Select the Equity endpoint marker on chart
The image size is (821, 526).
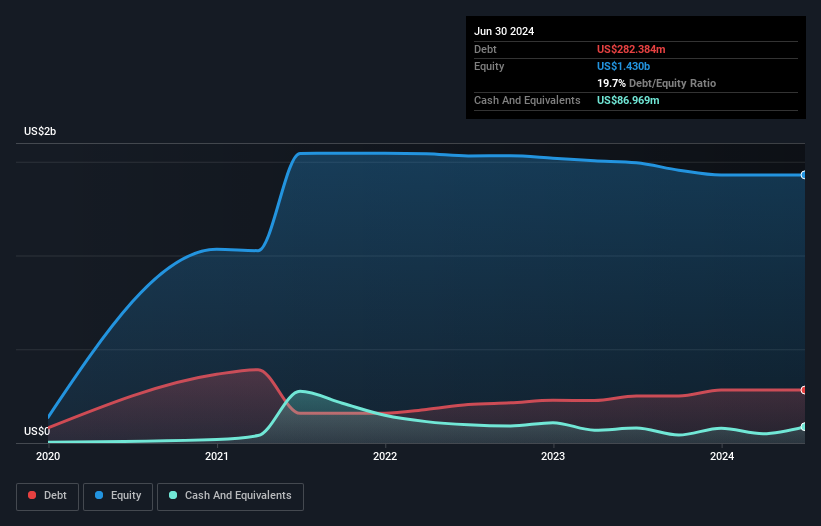pyautogui.click(x=804, y=175)
